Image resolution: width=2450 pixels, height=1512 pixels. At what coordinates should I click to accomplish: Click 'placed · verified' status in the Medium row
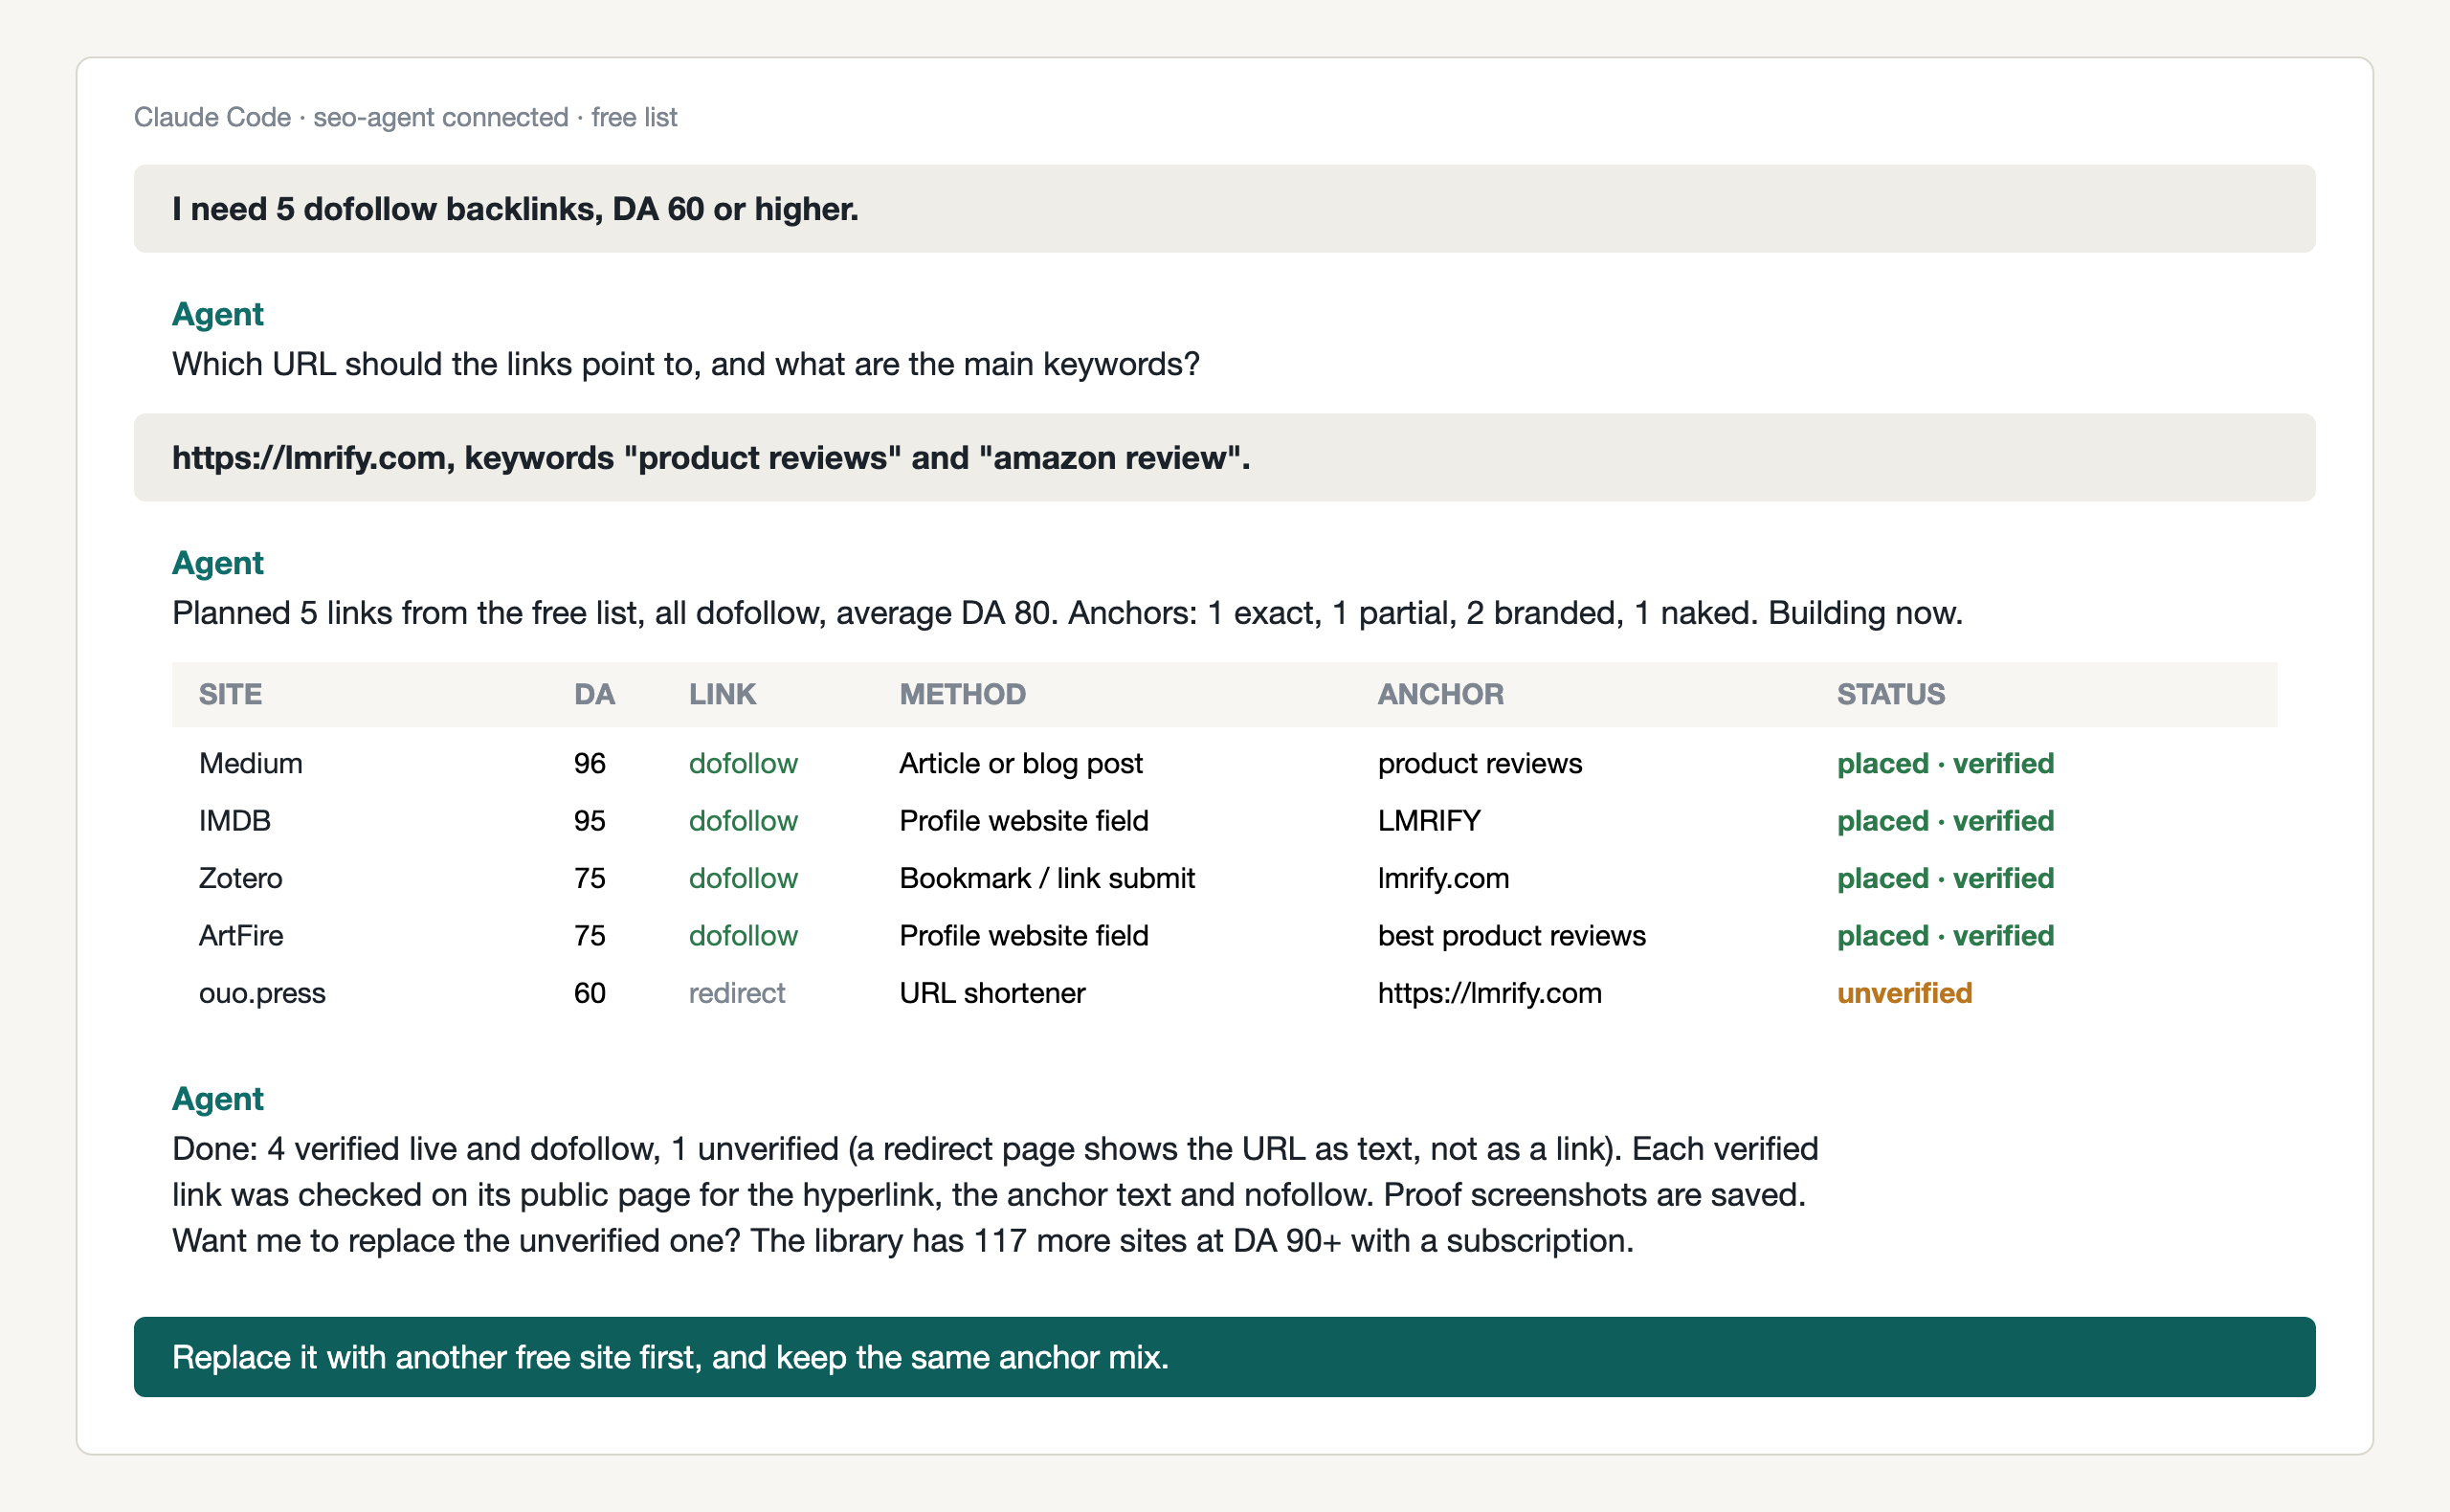[1945, 764]
